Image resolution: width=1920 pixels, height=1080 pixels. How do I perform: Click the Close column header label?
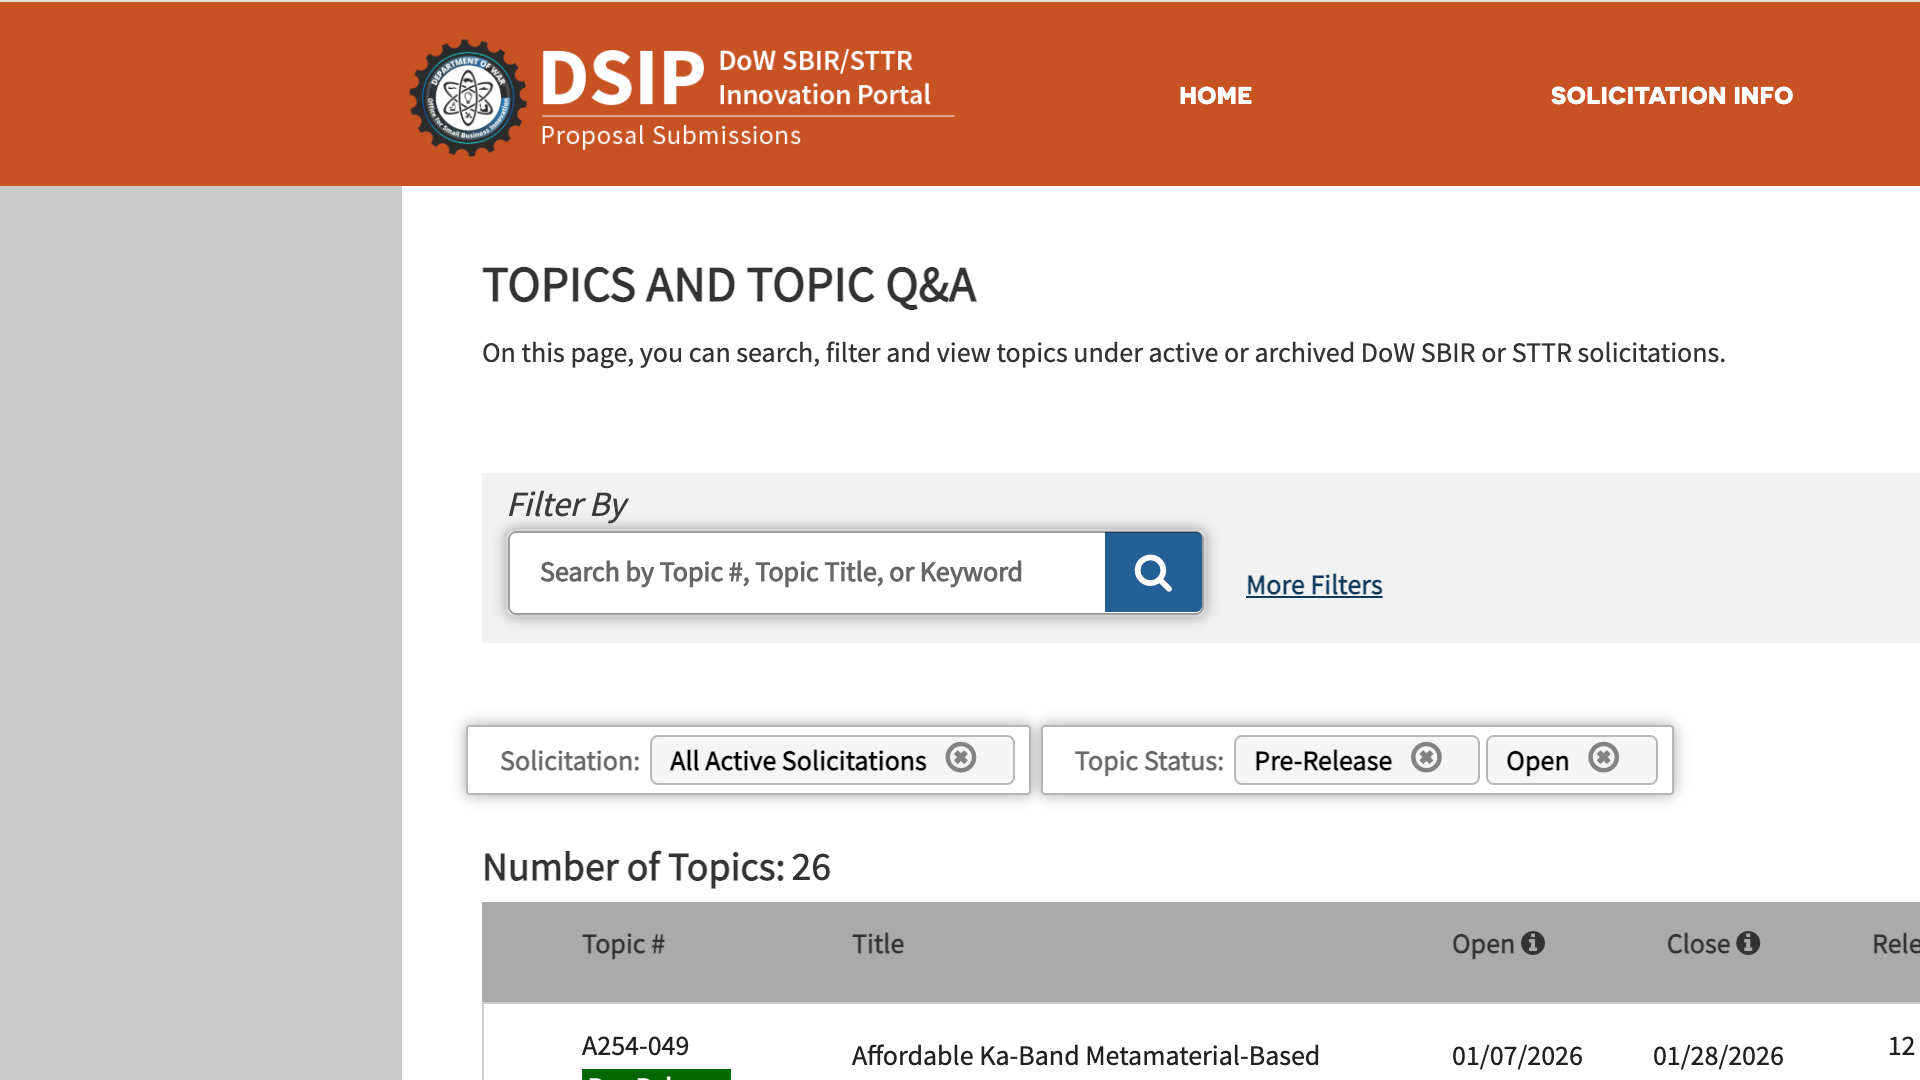point(1697,944)
